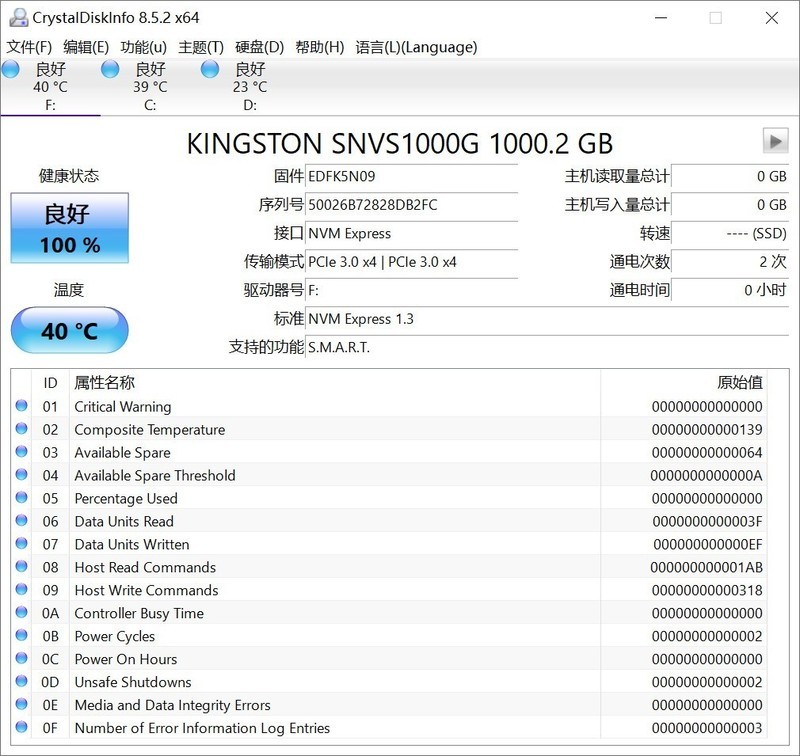
Task: Click the F: drive health status icon
Action: pyautogui.click(x=12, y=69)
